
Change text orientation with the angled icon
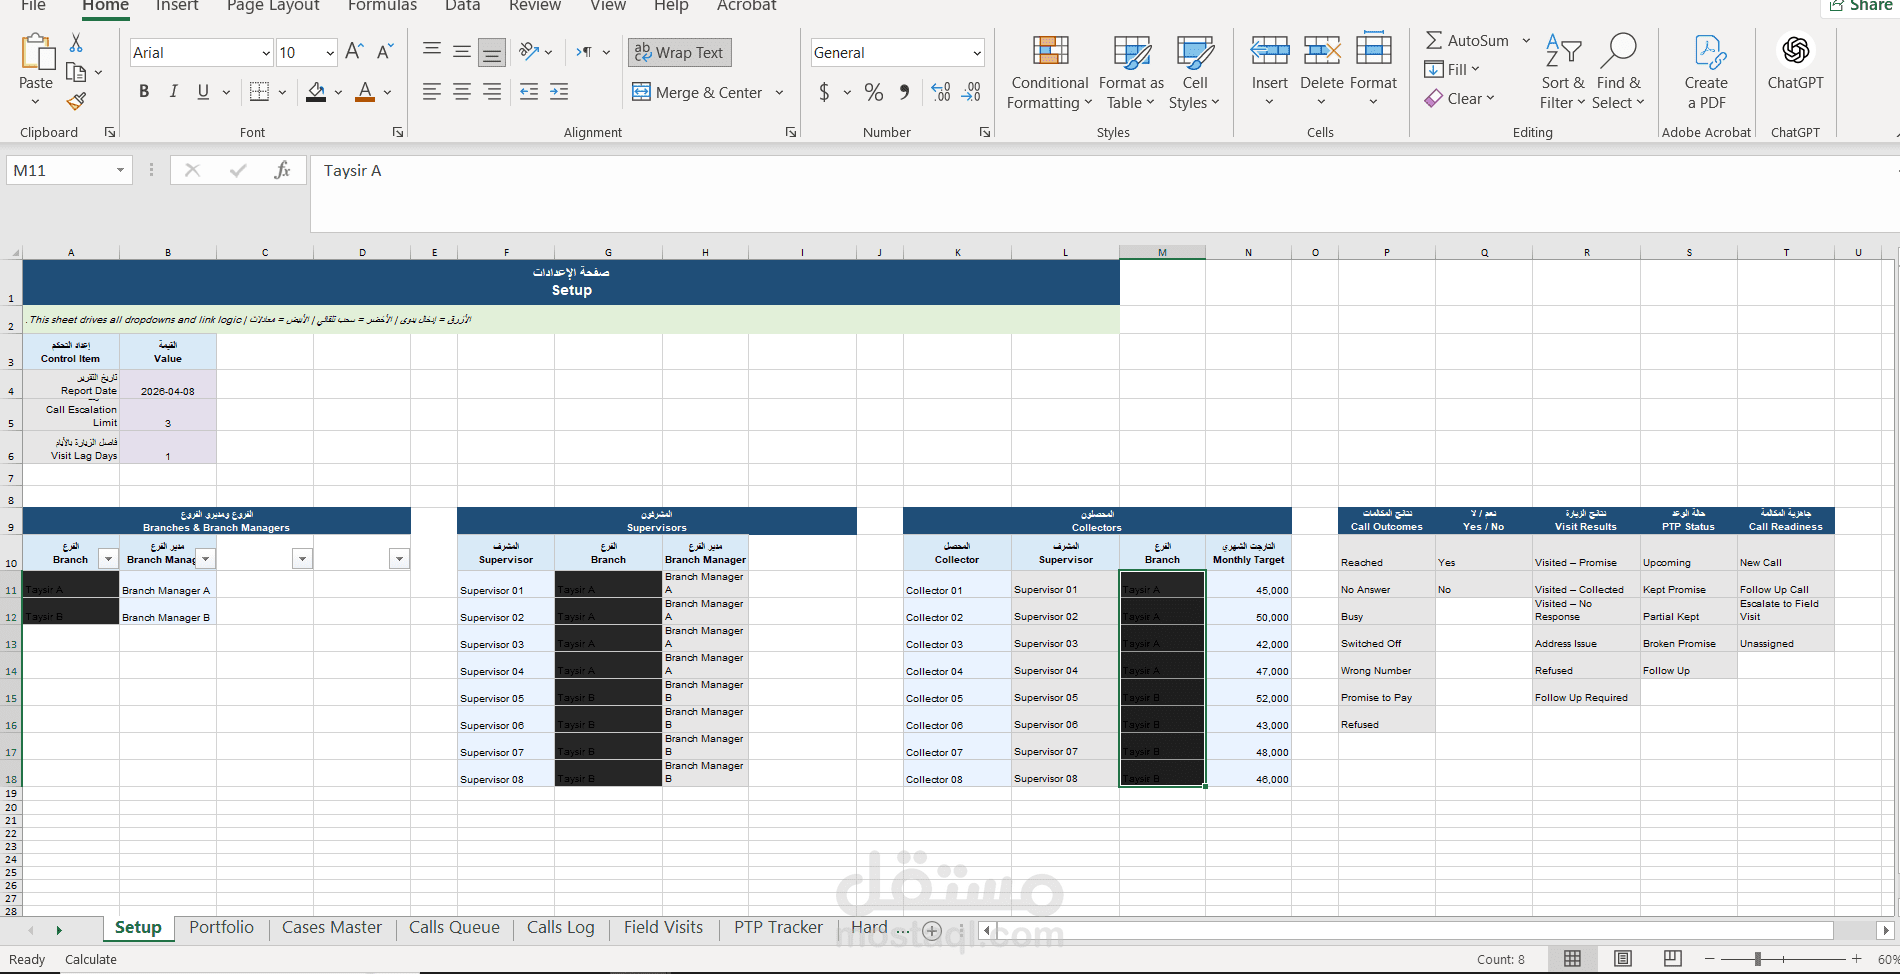[x=529, y=52]
